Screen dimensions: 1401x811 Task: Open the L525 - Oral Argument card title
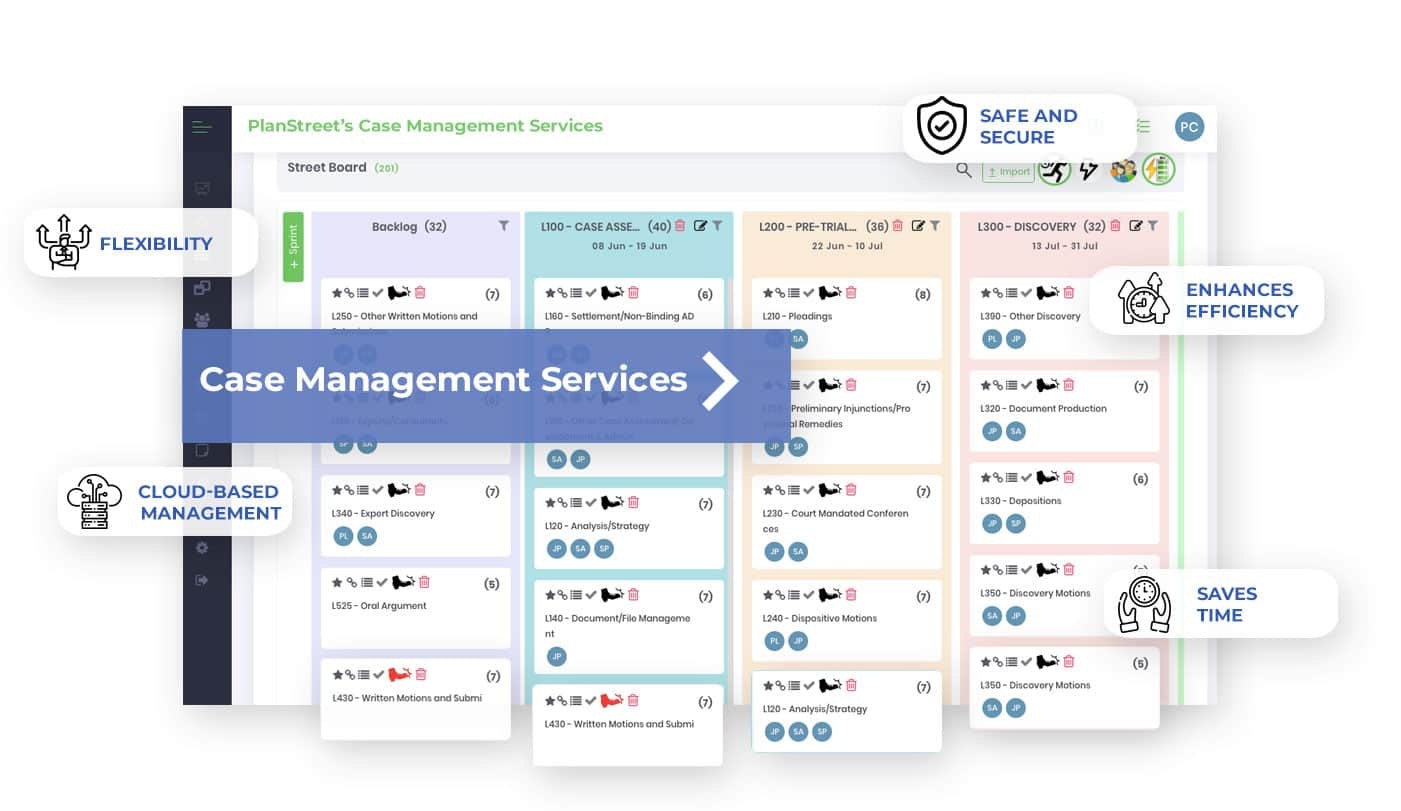[x=379, y=606]
